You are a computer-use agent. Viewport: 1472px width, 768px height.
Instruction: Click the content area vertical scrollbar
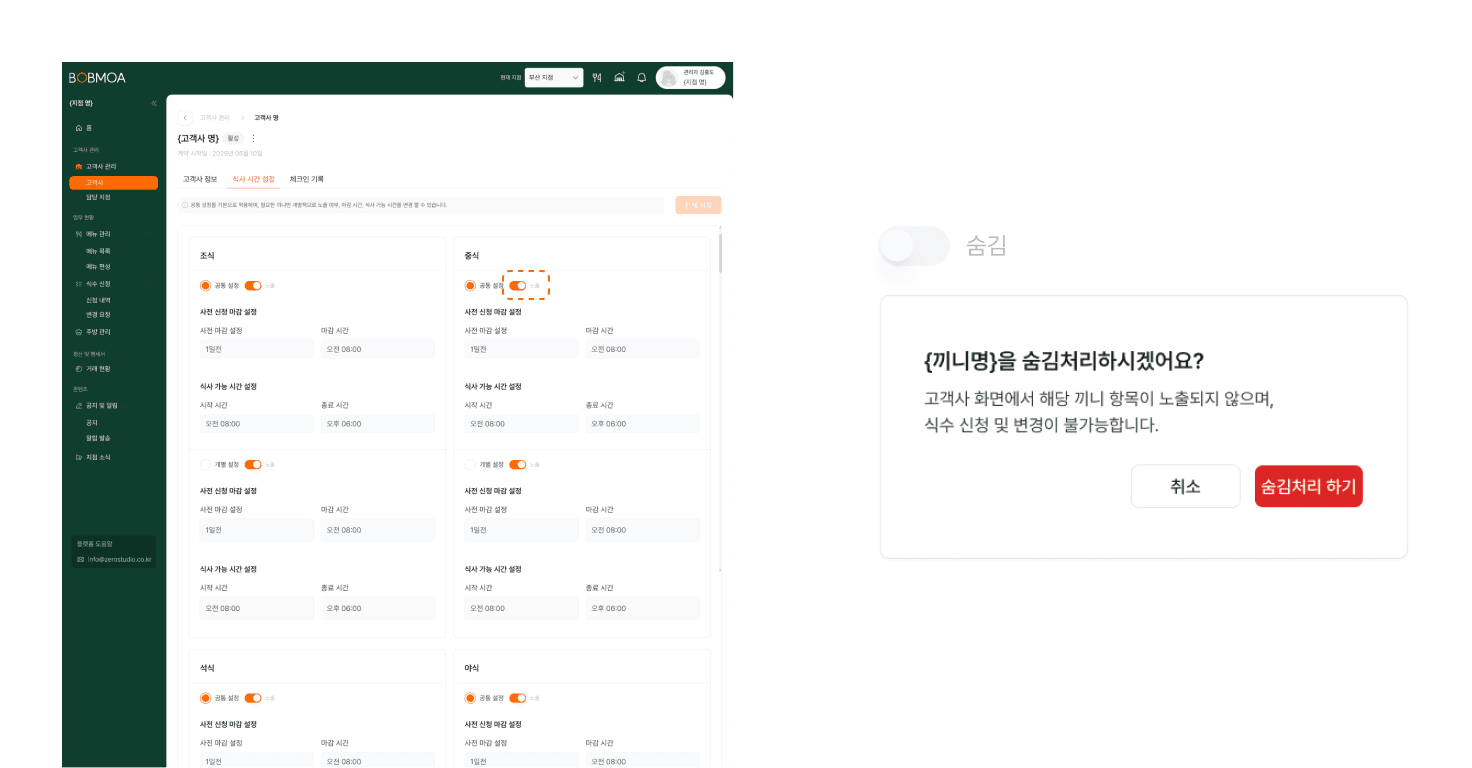[x=721, y=252]
